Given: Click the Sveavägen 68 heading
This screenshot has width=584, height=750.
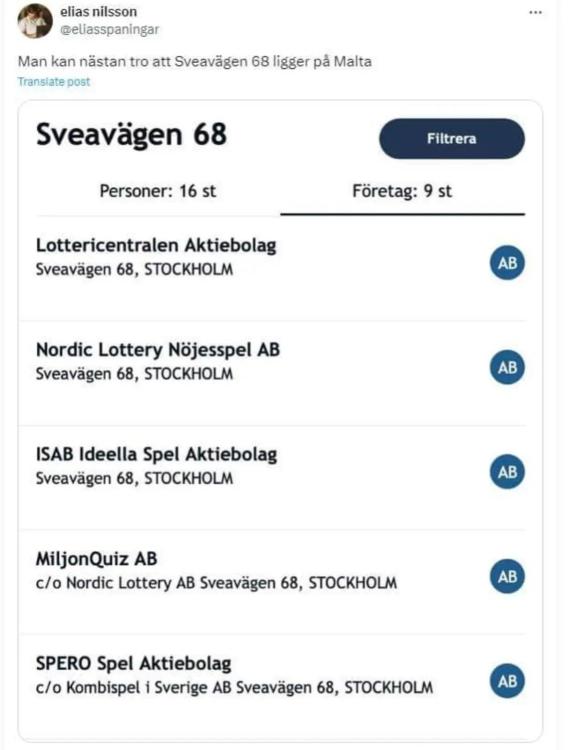Looking at the screenshot, I should tap(132, 134).
